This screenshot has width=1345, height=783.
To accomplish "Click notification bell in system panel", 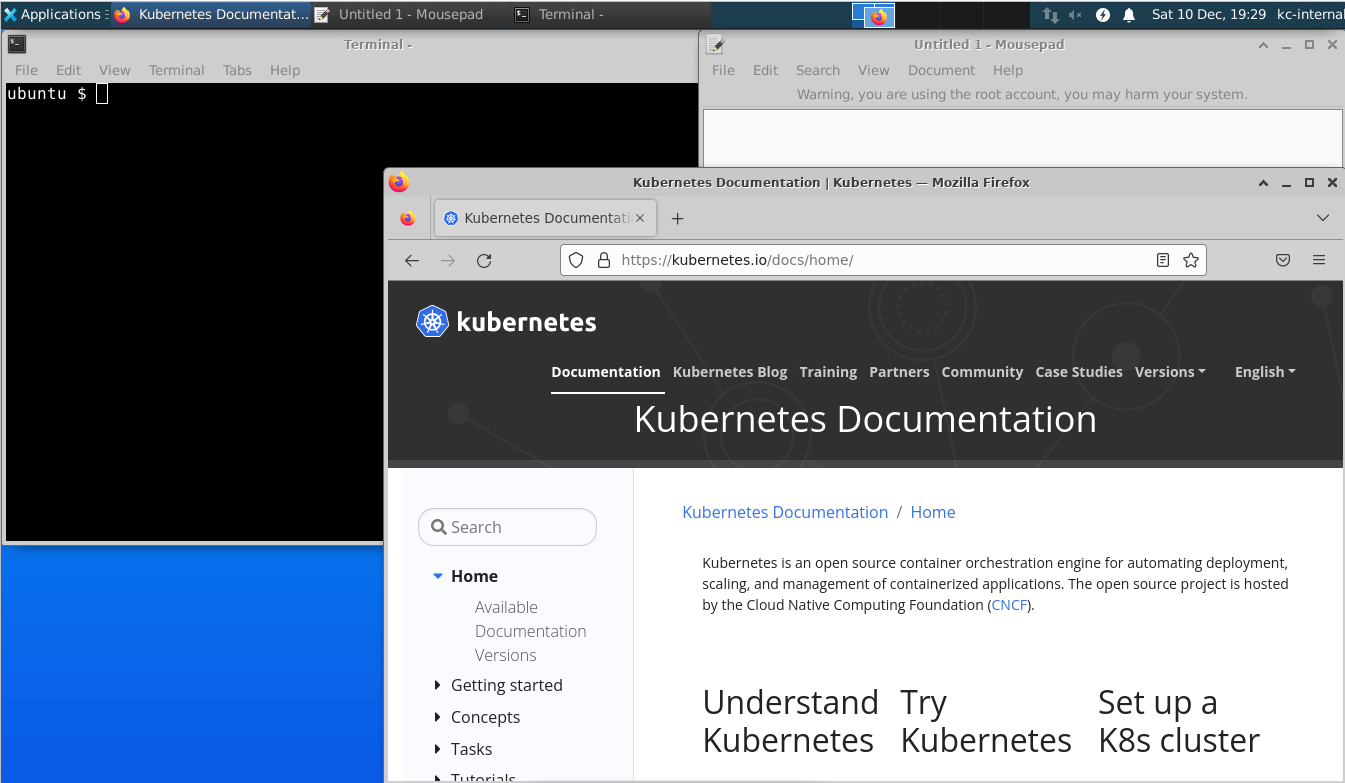I will coord(1129,15).
